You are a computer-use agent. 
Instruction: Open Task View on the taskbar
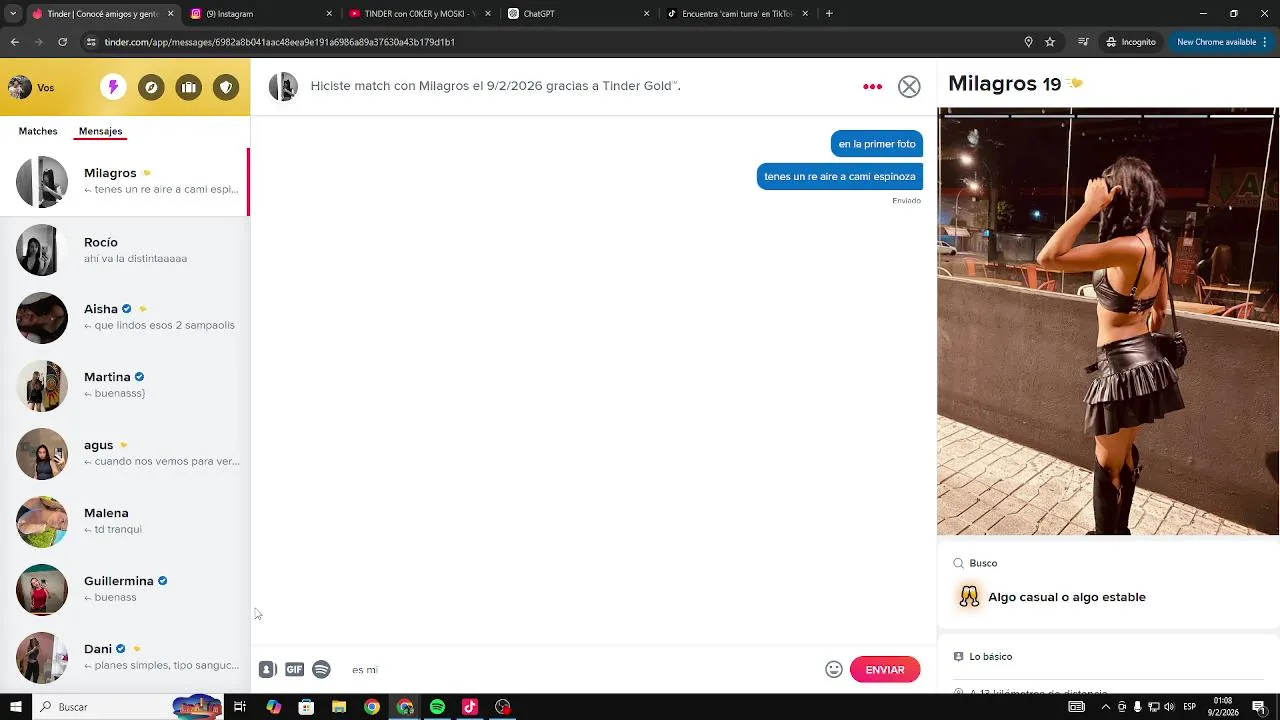[240, 707]
